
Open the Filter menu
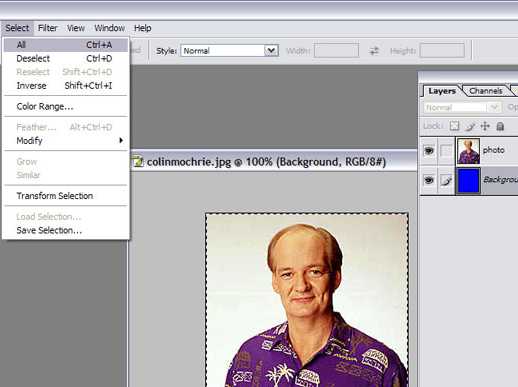(x=48, y=28)
